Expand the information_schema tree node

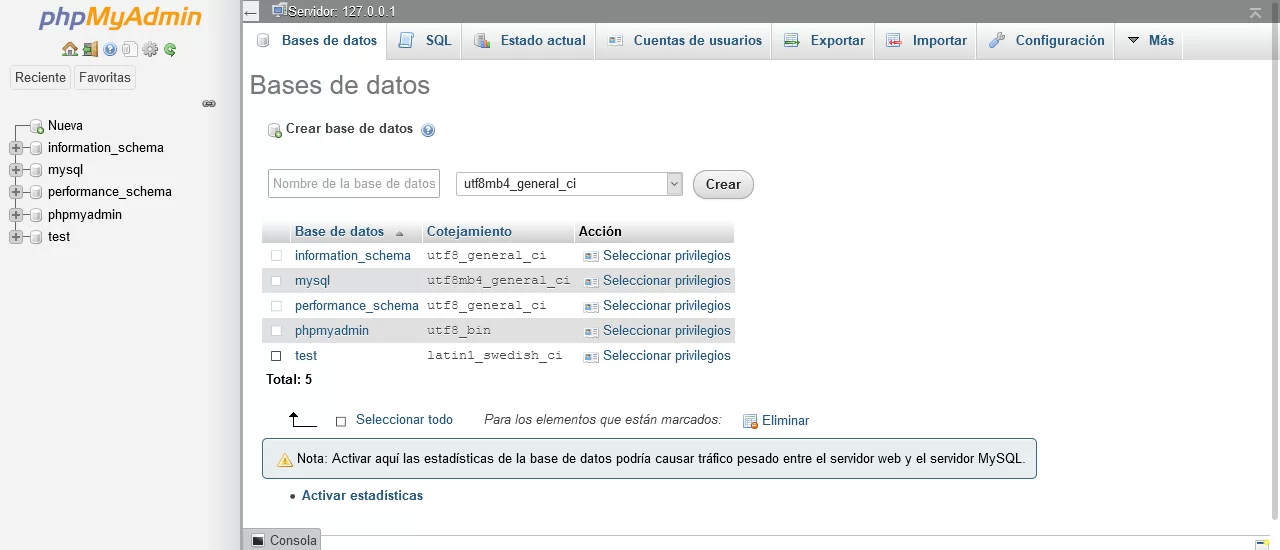click(16, 148)
